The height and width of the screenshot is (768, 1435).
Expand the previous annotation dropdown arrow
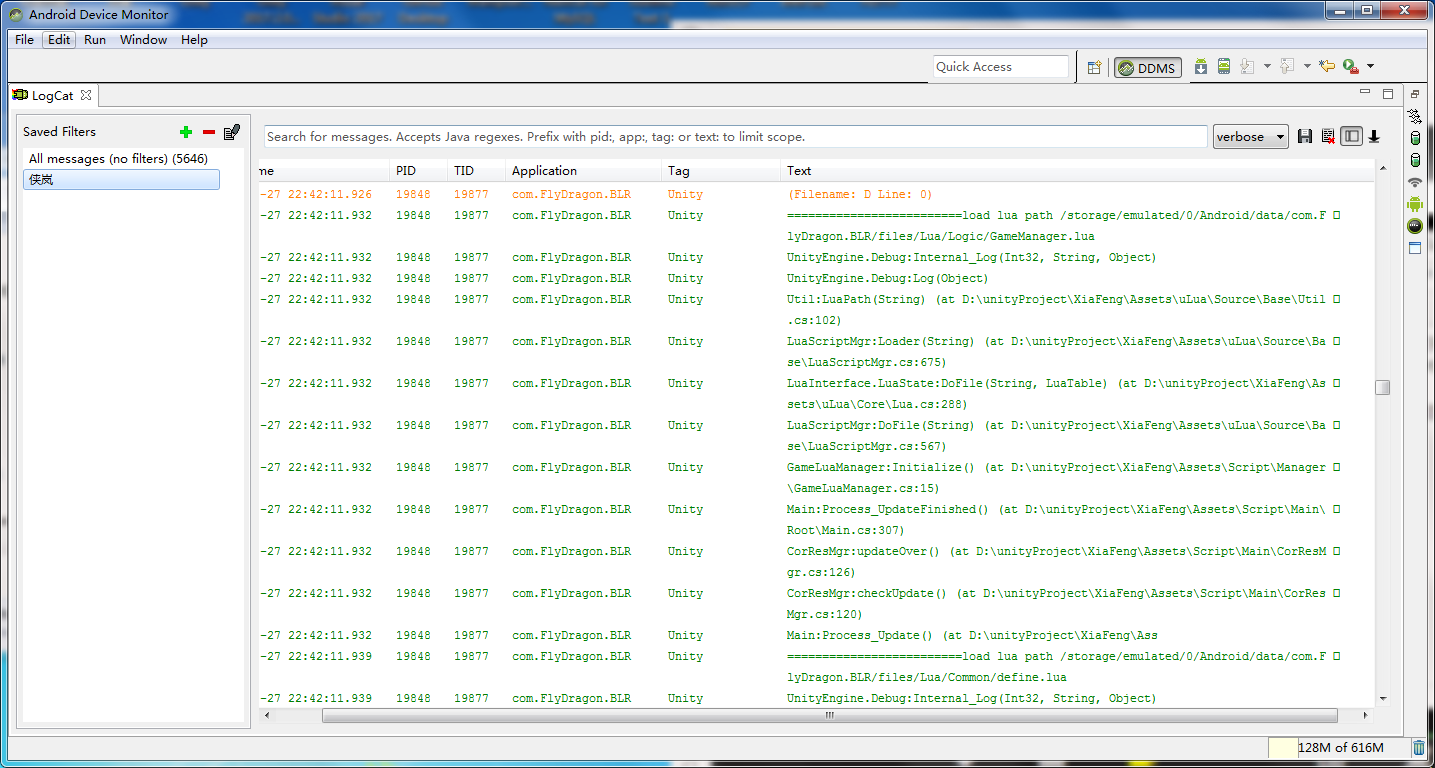point(1308,67)
